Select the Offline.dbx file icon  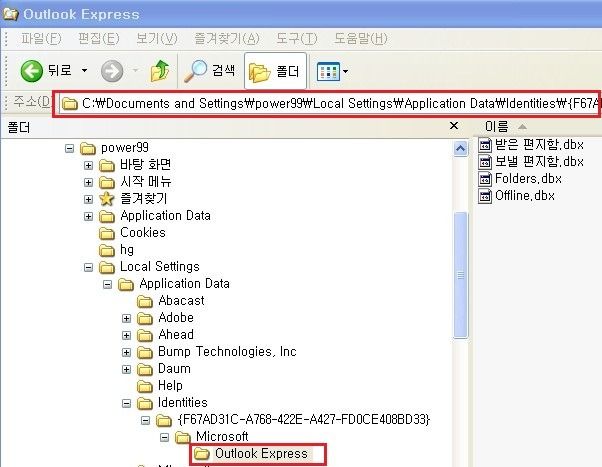[485, 196]
